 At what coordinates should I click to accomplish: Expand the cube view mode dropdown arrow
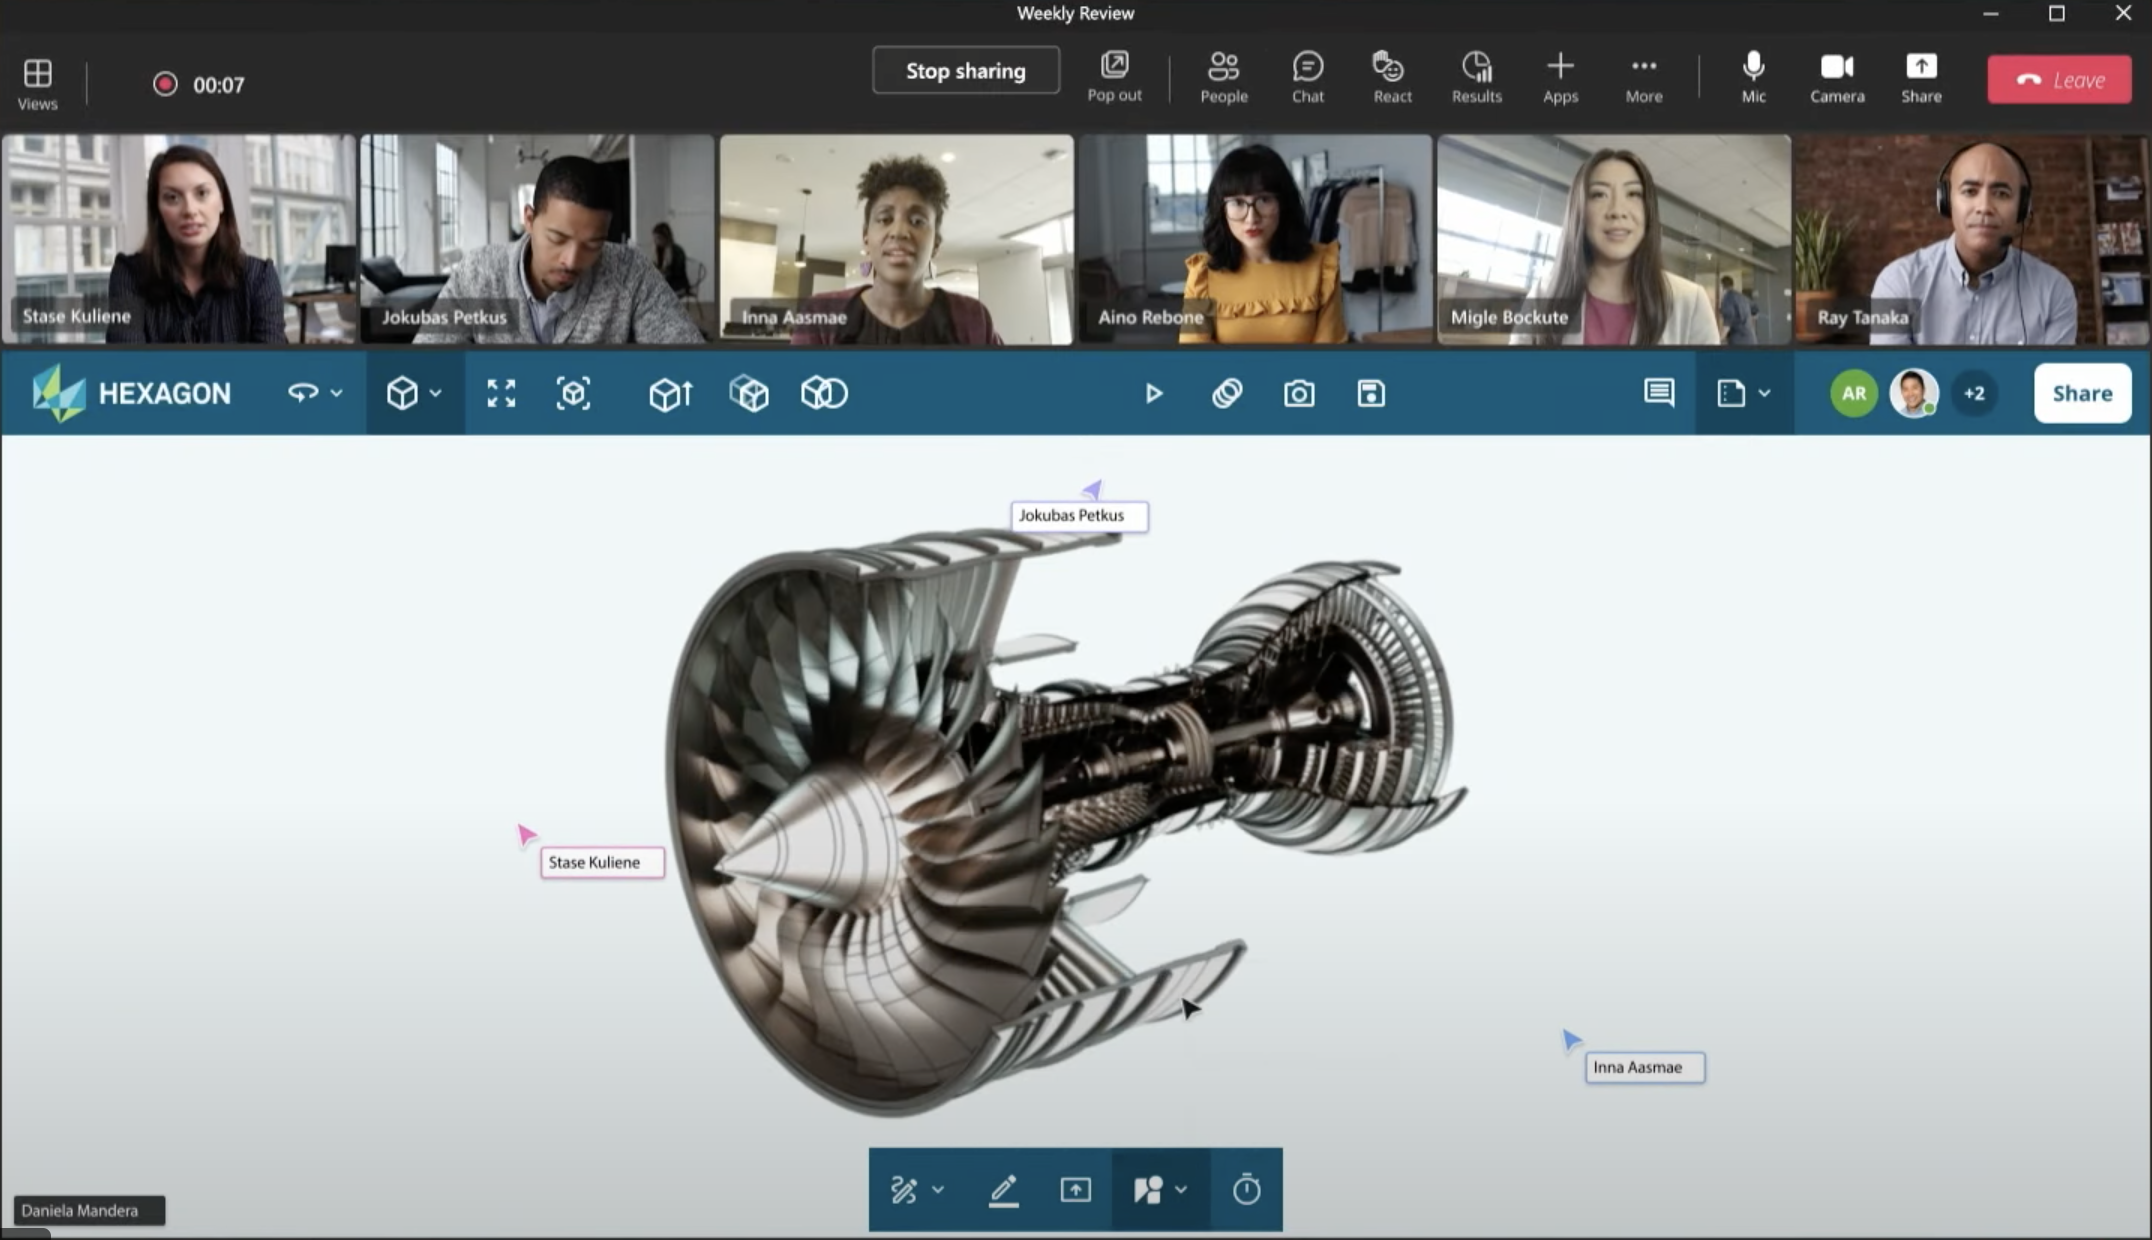[436, 393]
